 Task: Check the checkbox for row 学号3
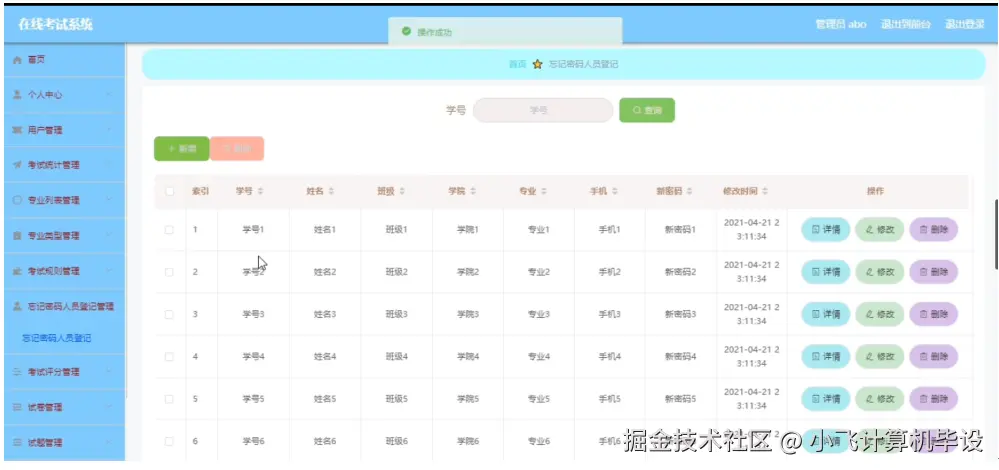(169, 315)
